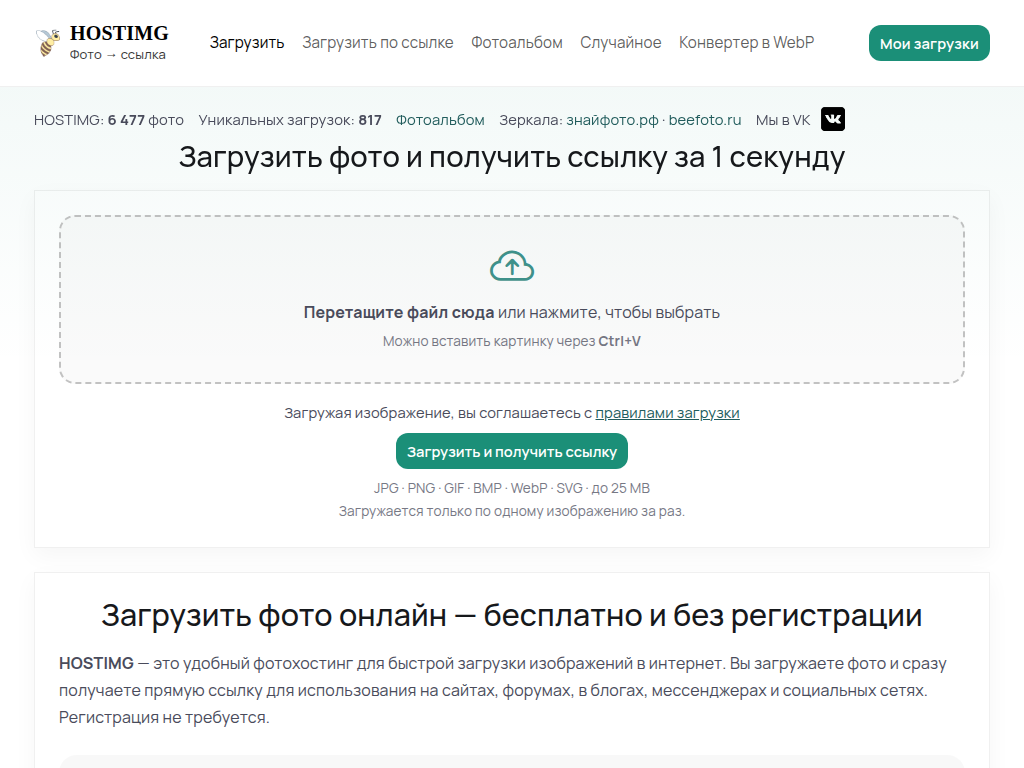The width and height of the screenshot is (1024, 768).
Task: View a Случайное photo
Action: coord(620,43)
